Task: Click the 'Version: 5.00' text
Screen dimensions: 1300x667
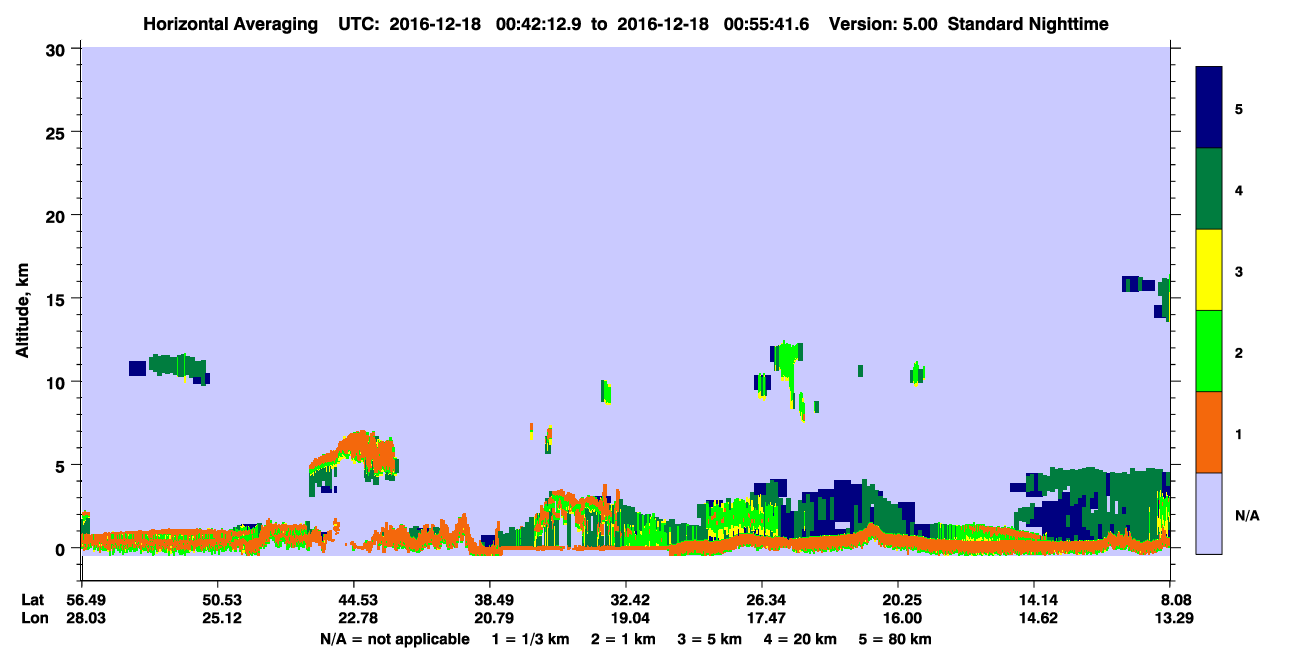Action: pos(883,24)
